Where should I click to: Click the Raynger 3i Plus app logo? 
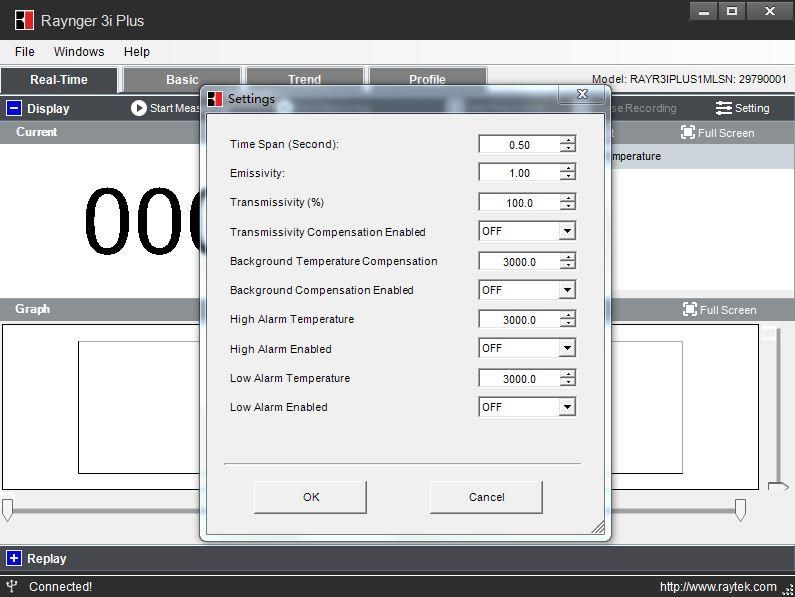(24, 20)
